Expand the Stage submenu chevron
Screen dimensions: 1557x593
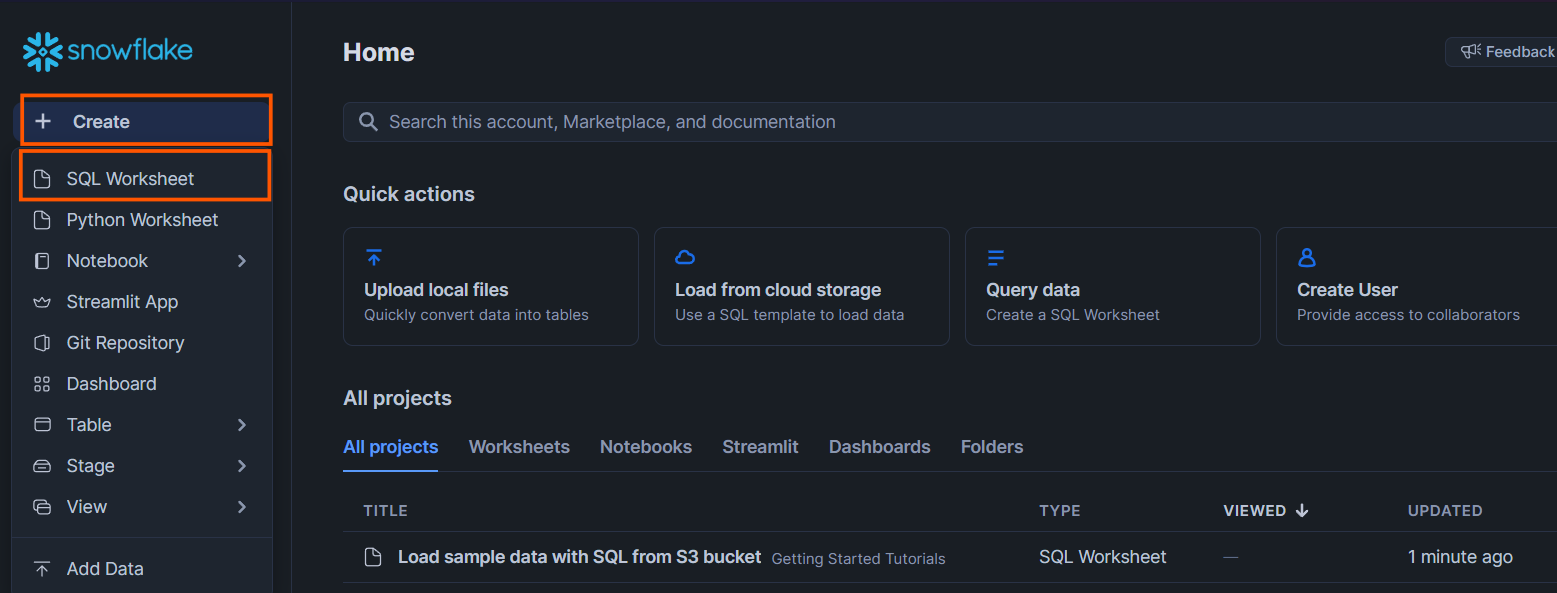[x=242, y=466]
